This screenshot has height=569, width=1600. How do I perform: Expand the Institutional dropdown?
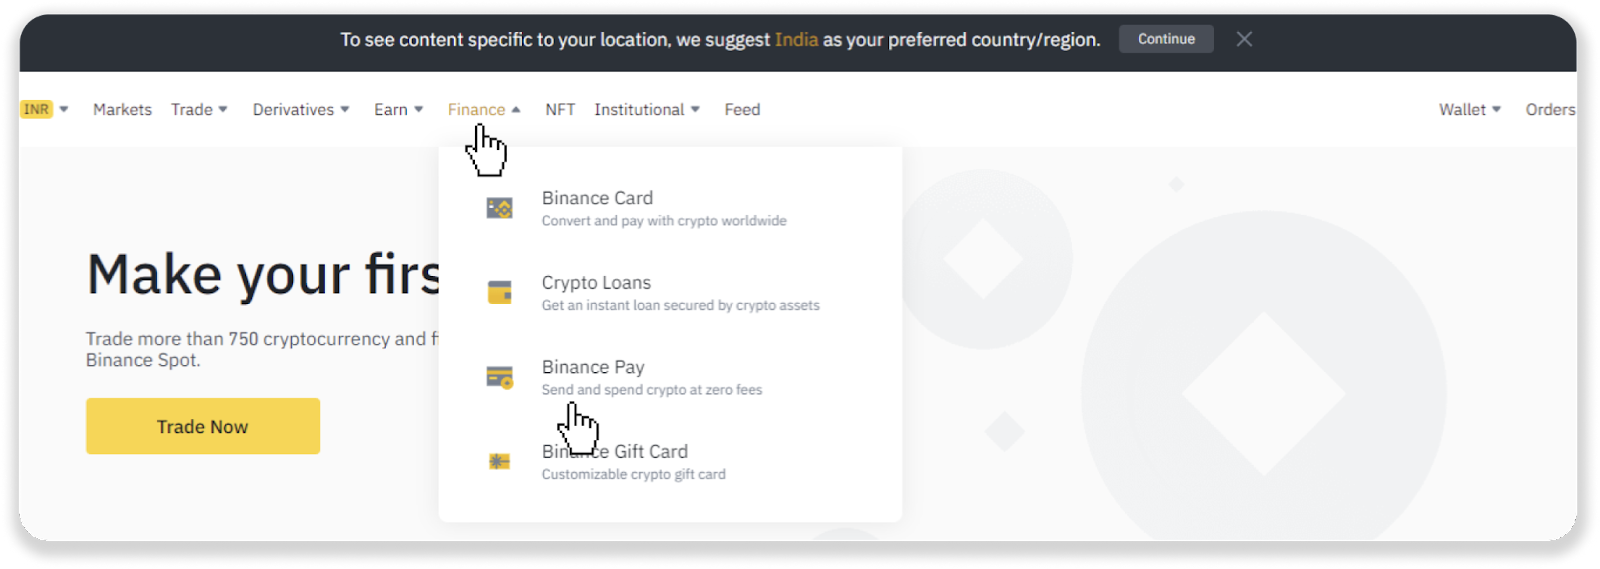tap(647, 109)
